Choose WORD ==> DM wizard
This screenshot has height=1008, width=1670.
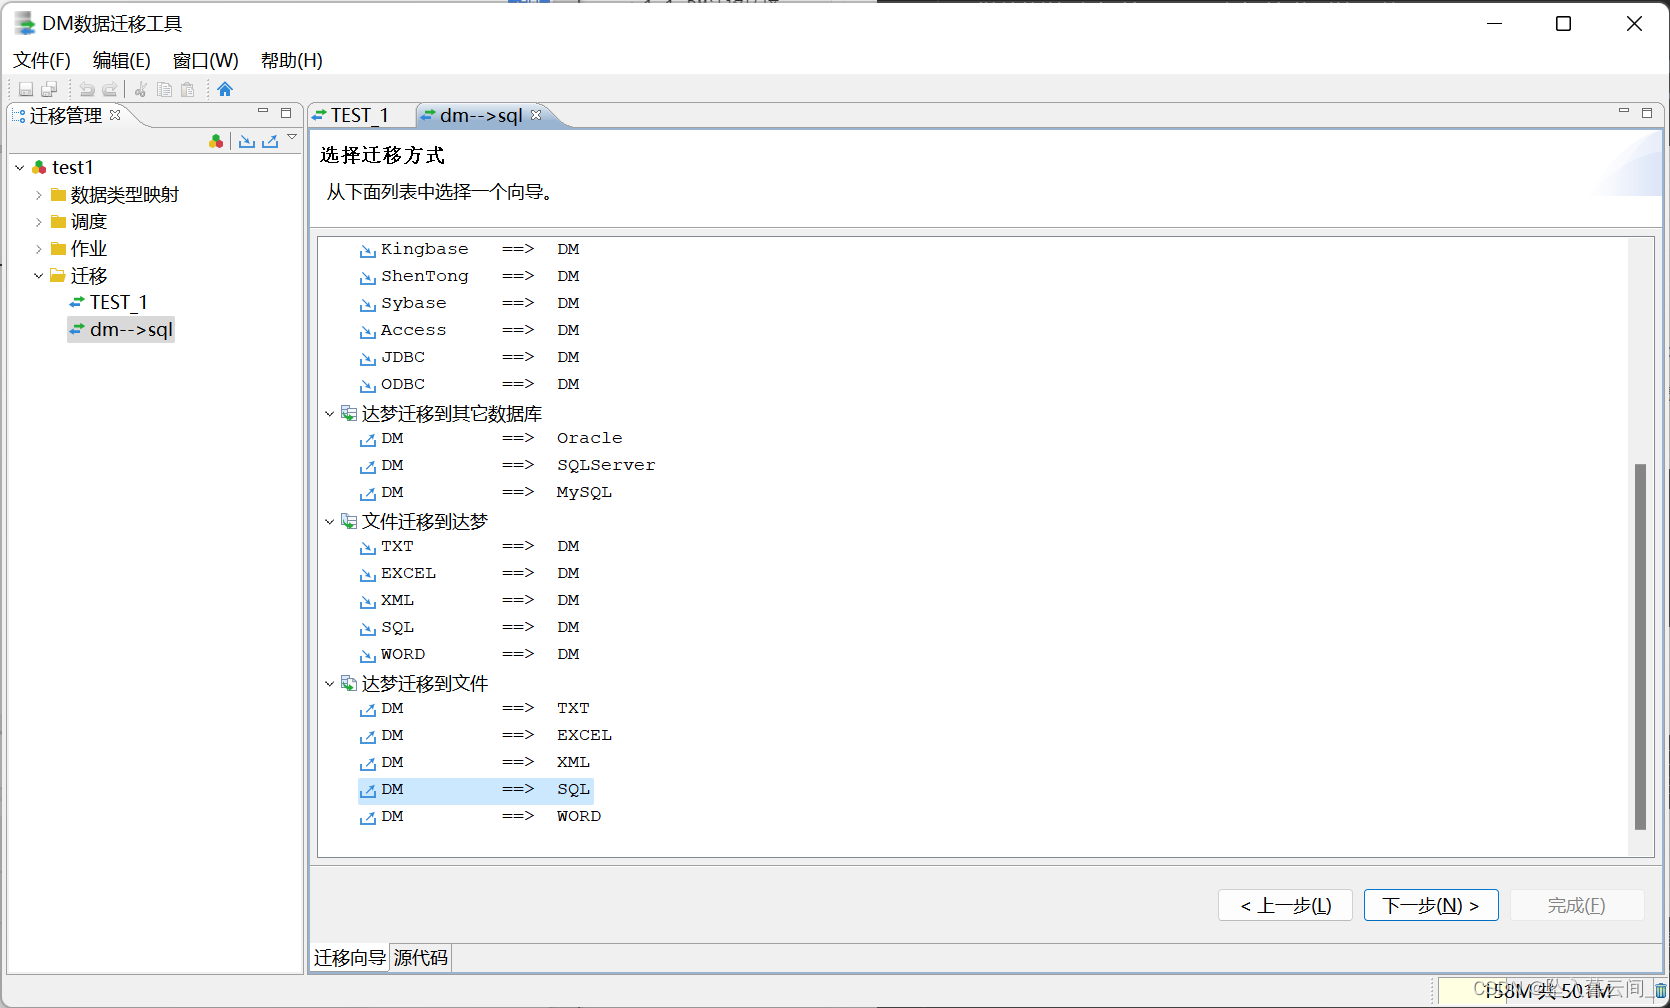[x=469, y=654]
